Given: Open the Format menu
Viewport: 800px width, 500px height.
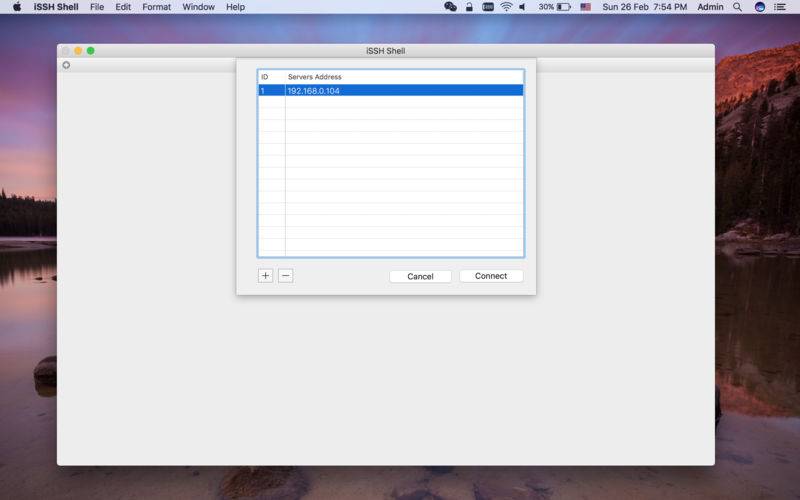Looking at the screenshot, I should point(156,7).
